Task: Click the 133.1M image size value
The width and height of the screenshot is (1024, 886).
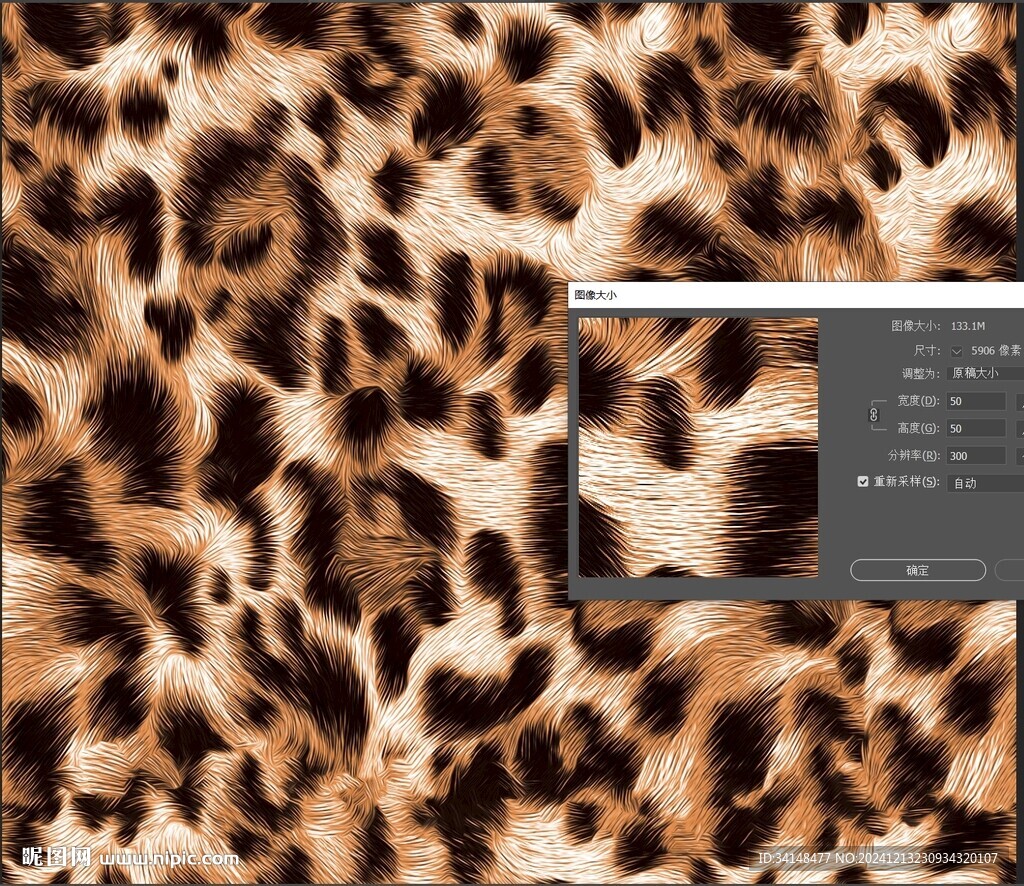Action: coord(968,326)
